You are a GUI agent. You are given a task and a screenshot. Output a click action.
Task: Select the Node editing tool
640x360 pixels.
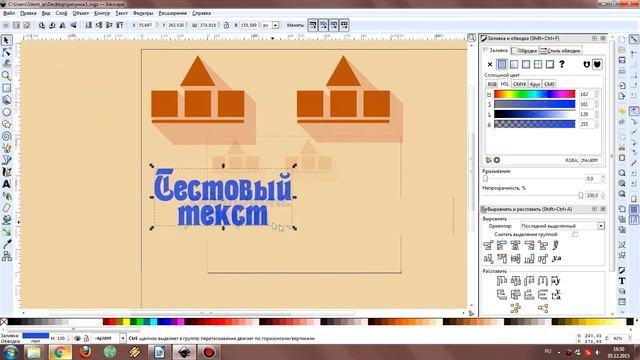click(x=6, y=52)
